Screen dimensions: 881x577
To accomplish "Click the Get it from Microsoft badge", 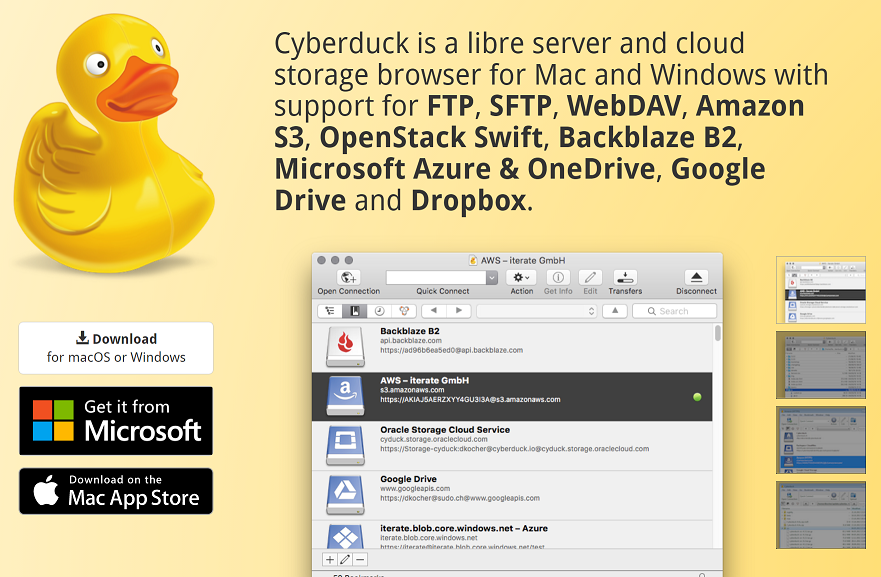I will click(x=116, y=421).
